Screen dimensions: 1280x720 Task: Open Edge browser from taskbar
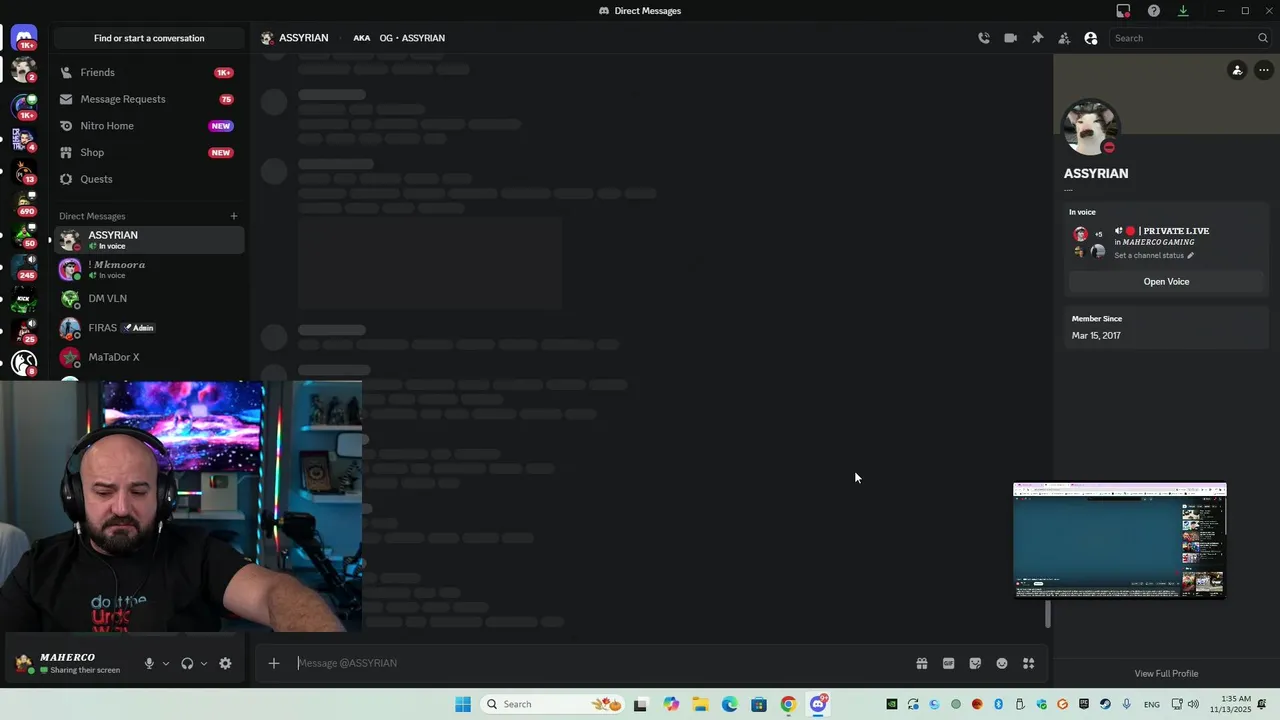[x=730, y=704]
